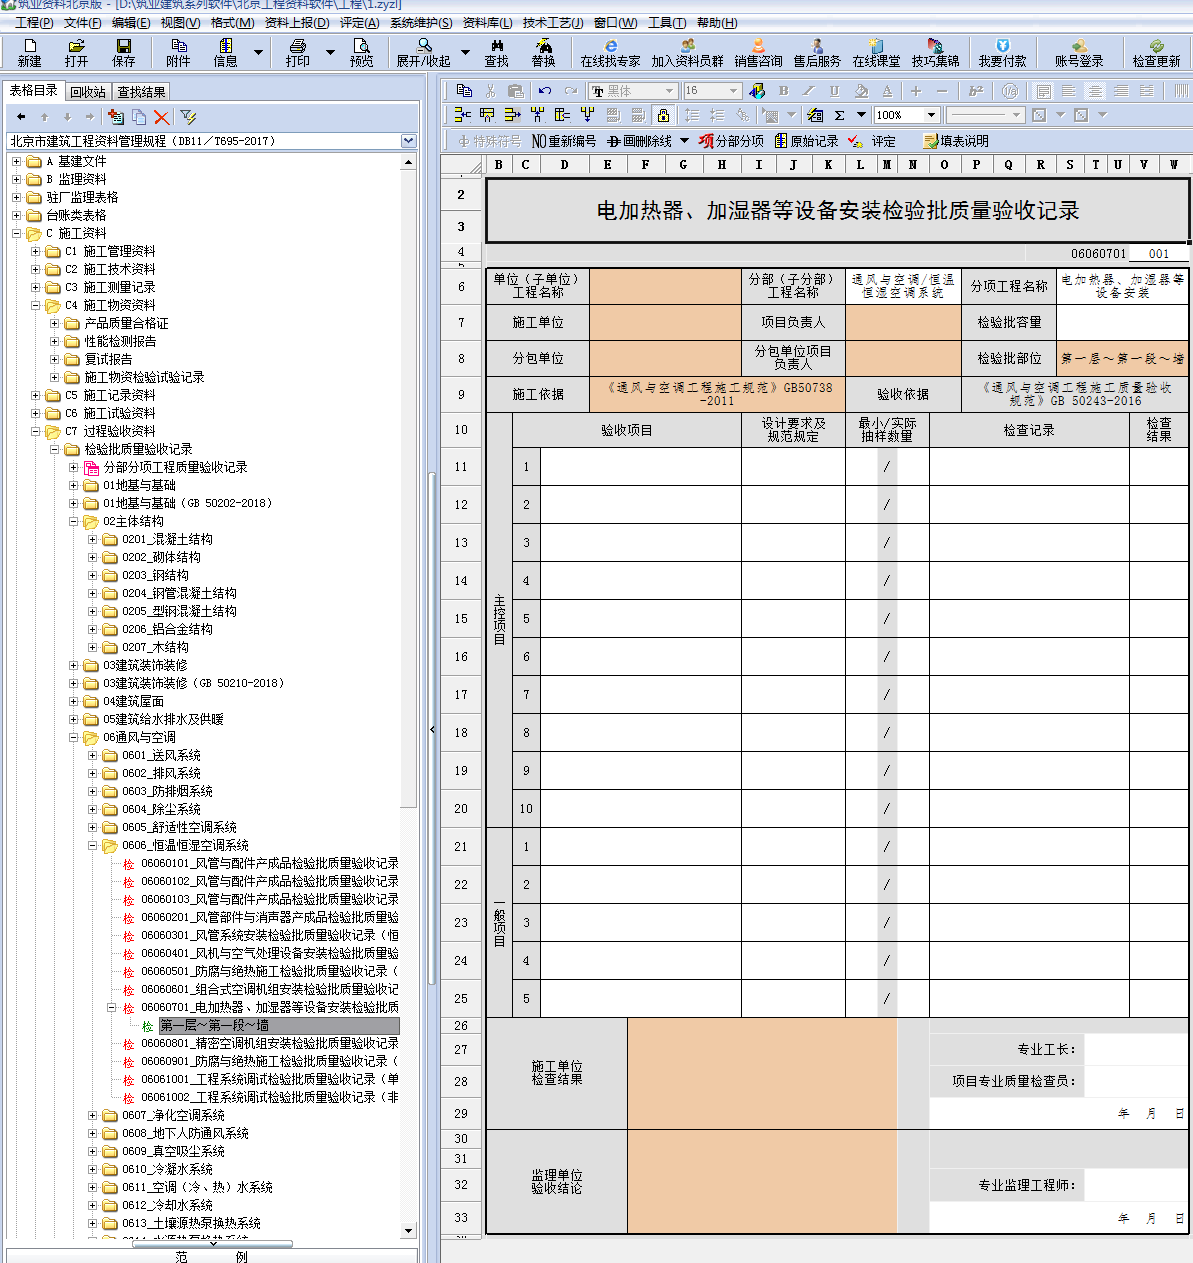This screenshot has width=1193, height=1263.
Task: Toggle italic formatting
Action: pyautogui.click(x=809, y=90)
